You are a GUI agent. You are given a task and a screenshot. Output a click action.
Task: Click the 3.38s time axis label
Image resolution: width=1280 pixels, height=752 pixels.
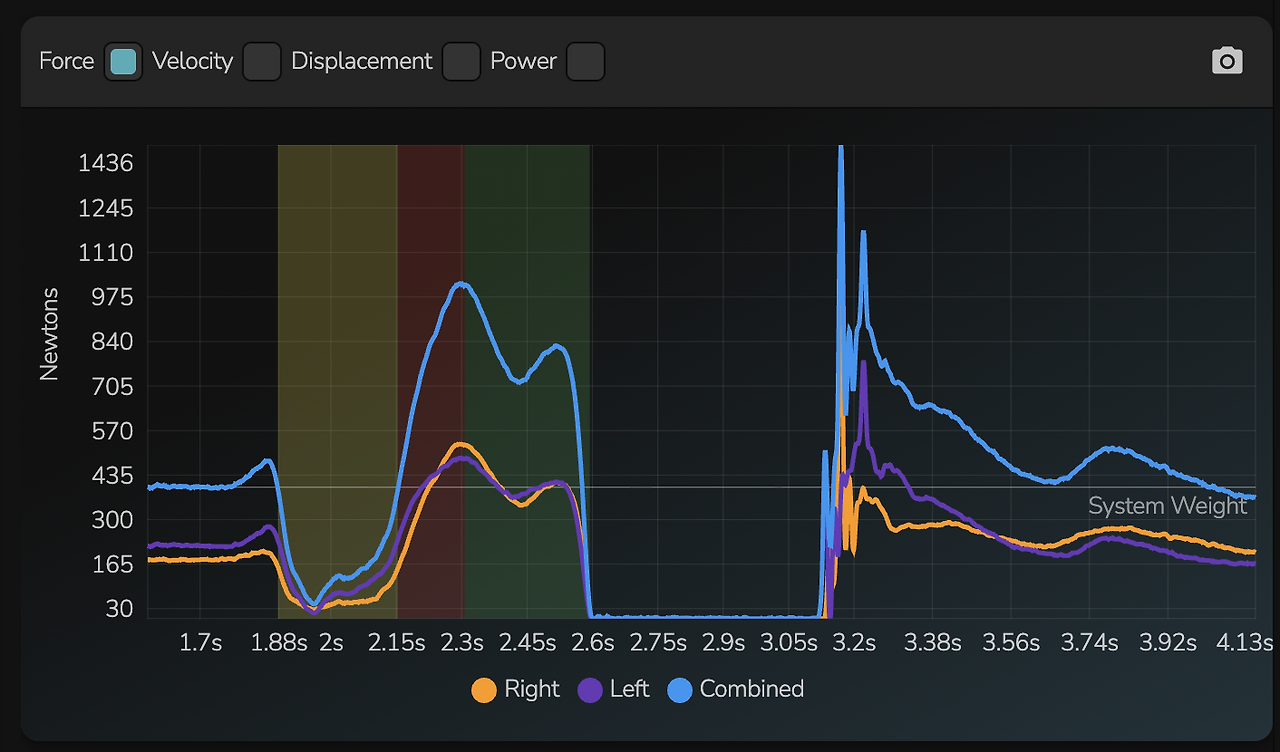tap(932, 642)
